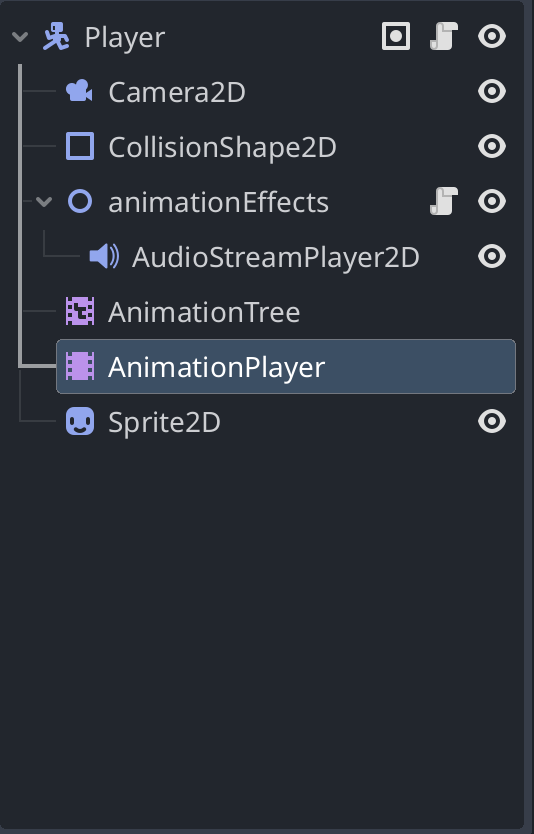Click the group children icon on Player

point(396,36)
